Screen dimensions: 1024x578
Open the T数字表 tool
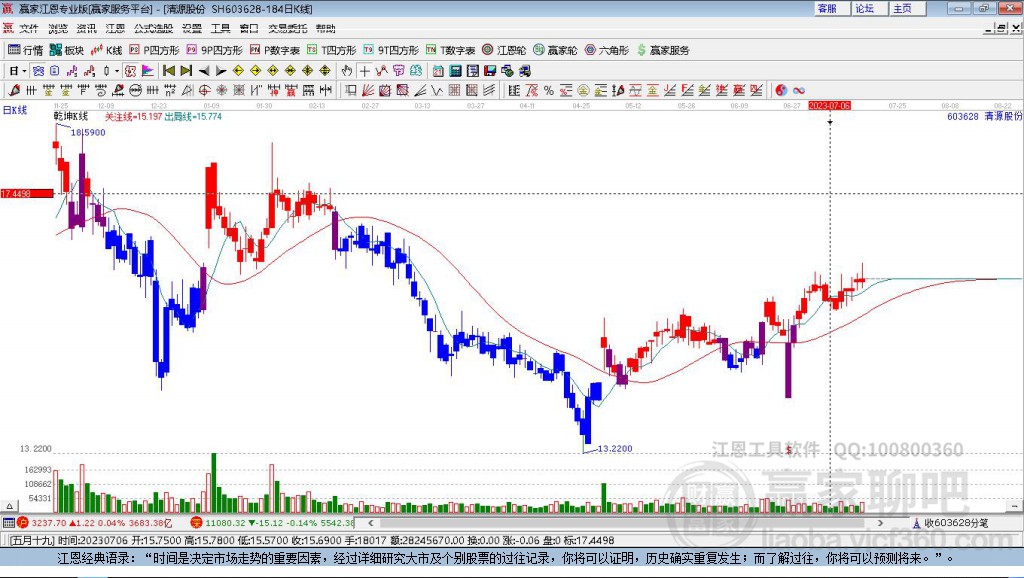coord(451,50)
